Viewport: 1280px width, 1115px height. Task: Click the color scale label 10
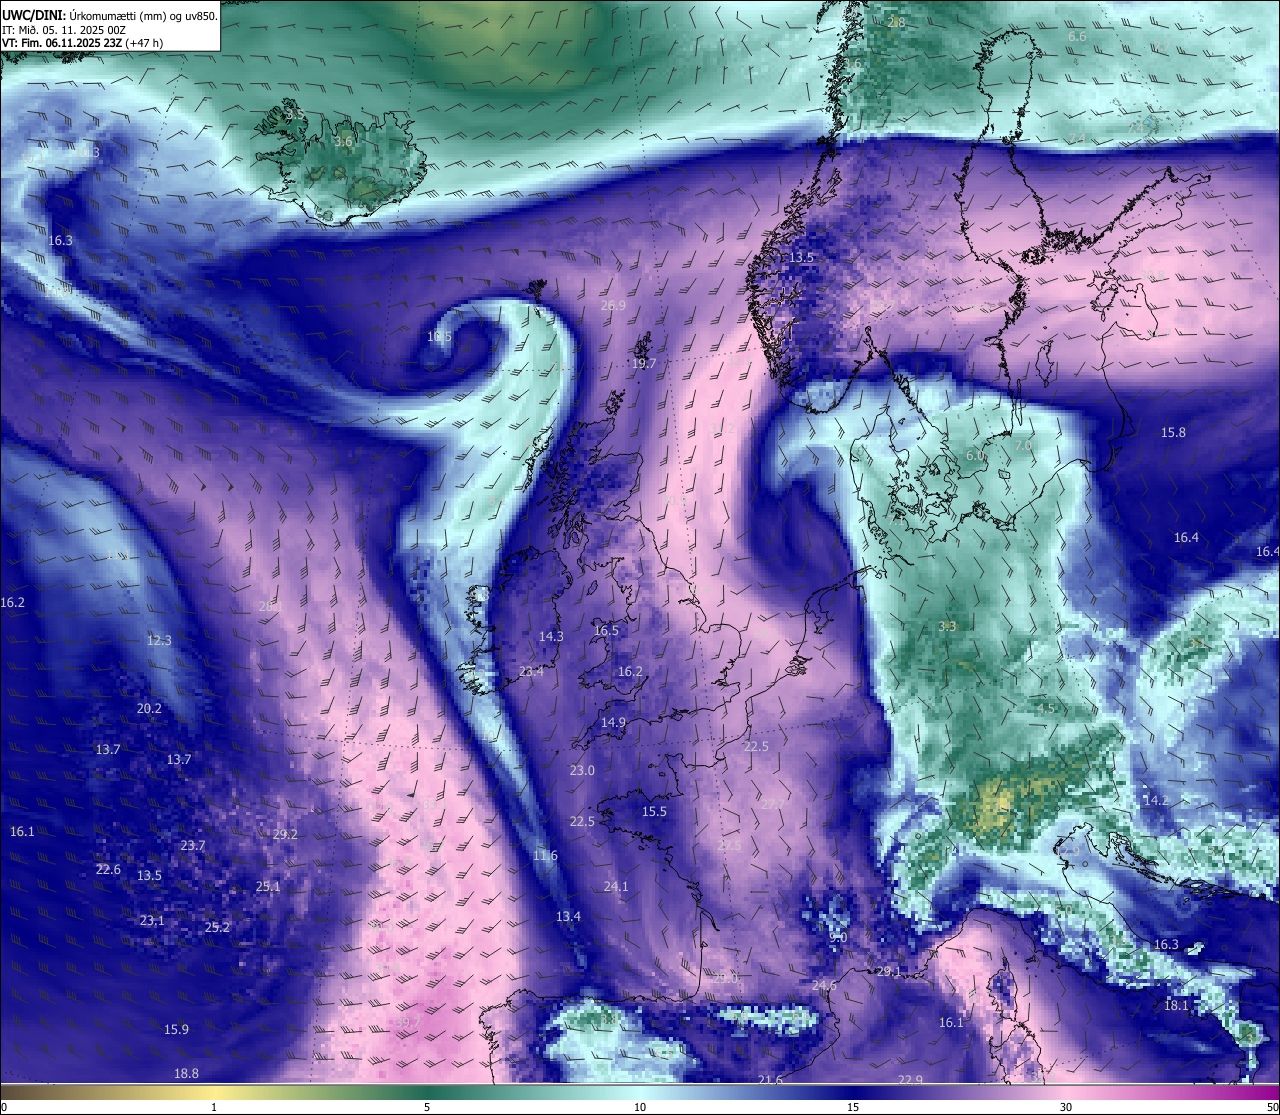[x=640, y=1107]
